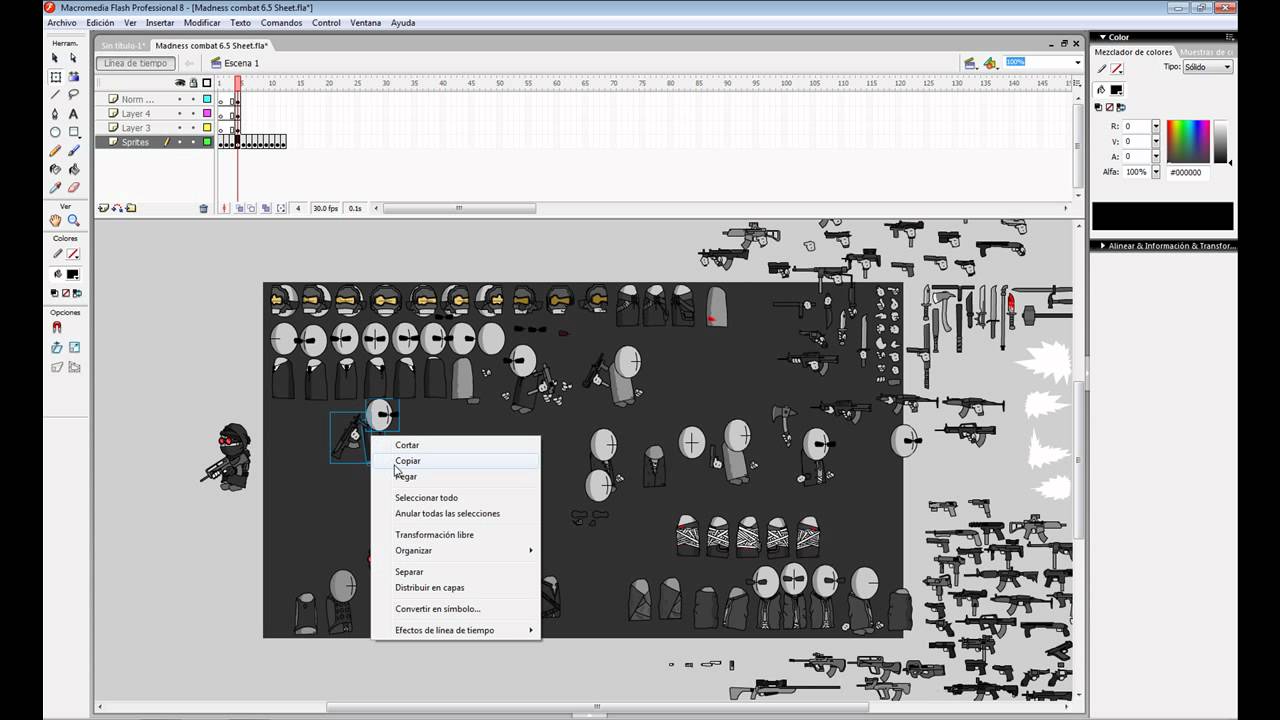The width and height of the screenshot is (1280, 720).
Task: Switch to the Sin título-1 tab
Action: [x=123, y=45]
